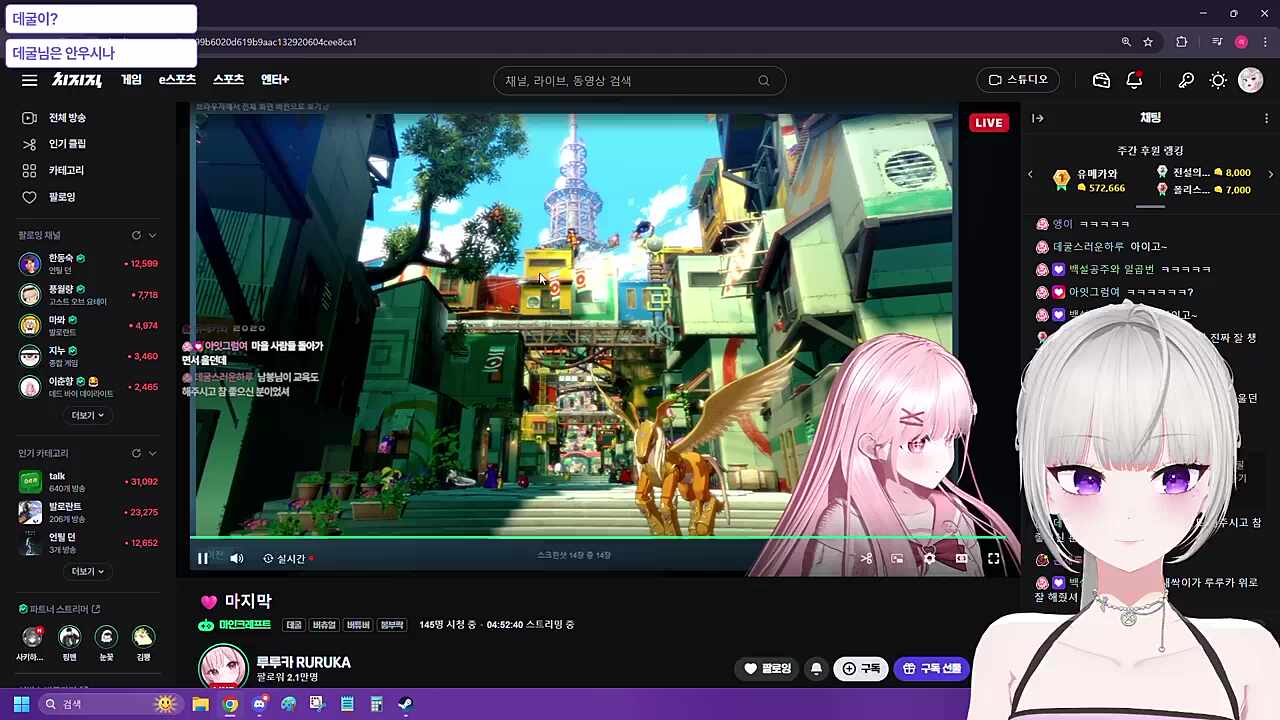
Task: Open the cheese wallet icon
Action: 1101,80
